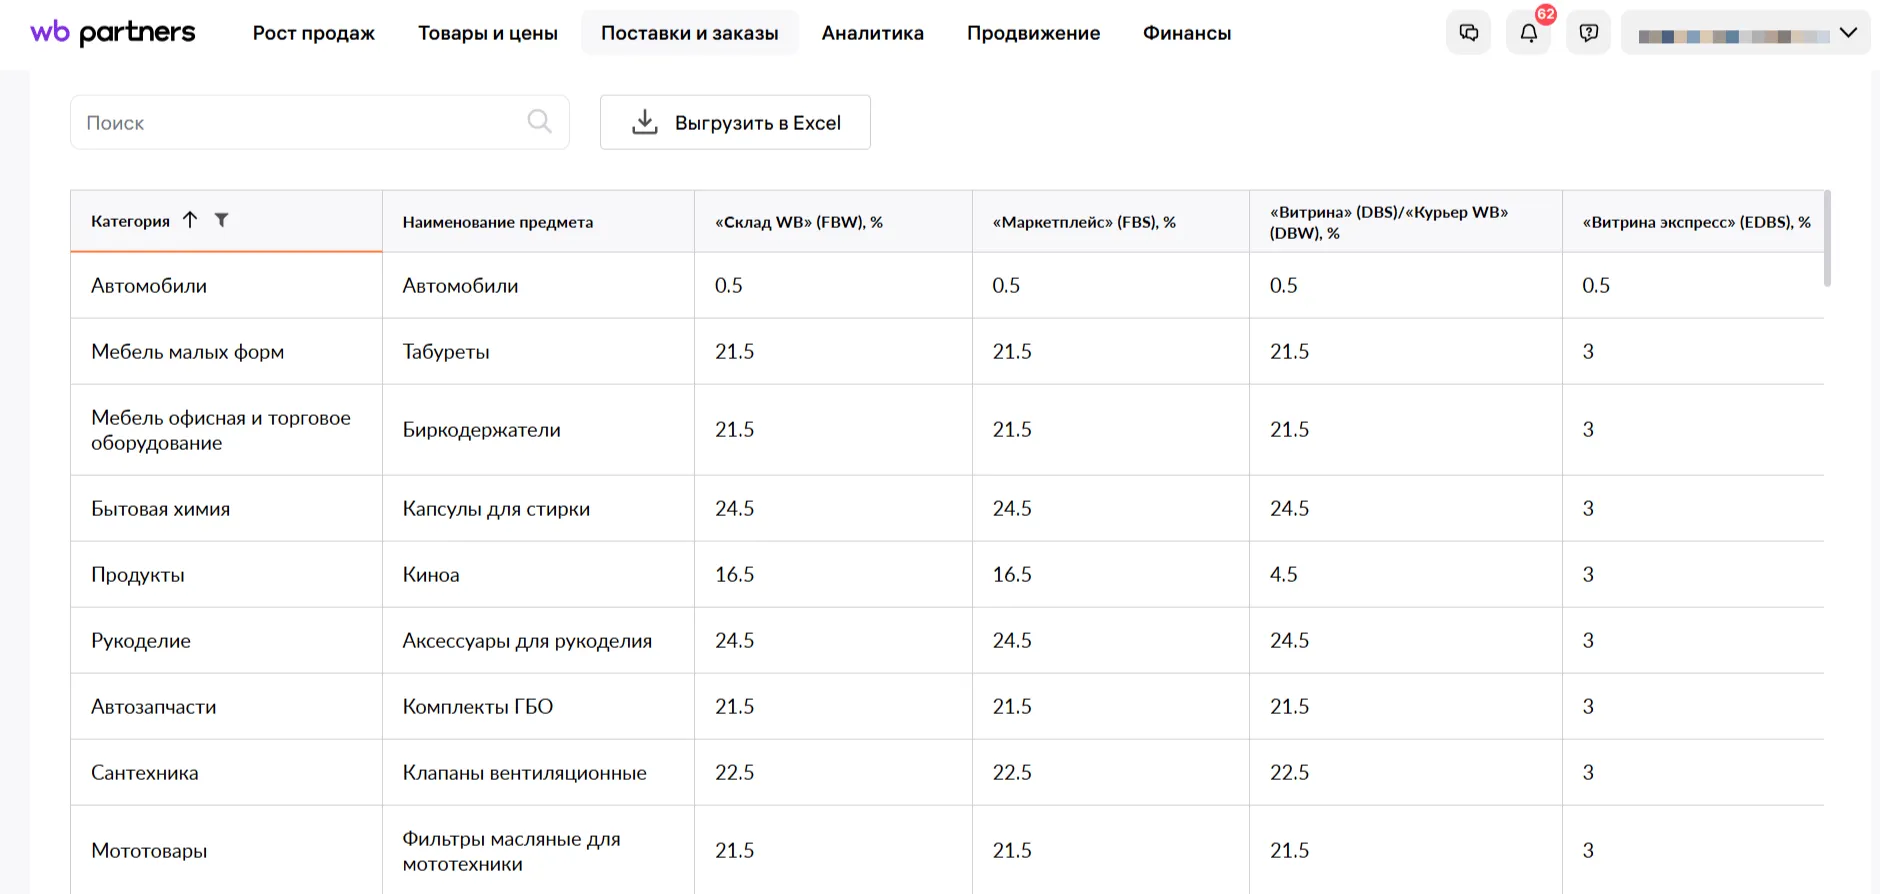Open the Продвижение menu
Viewport: 1880px width, 894px height.
[x=1033, y=33]
